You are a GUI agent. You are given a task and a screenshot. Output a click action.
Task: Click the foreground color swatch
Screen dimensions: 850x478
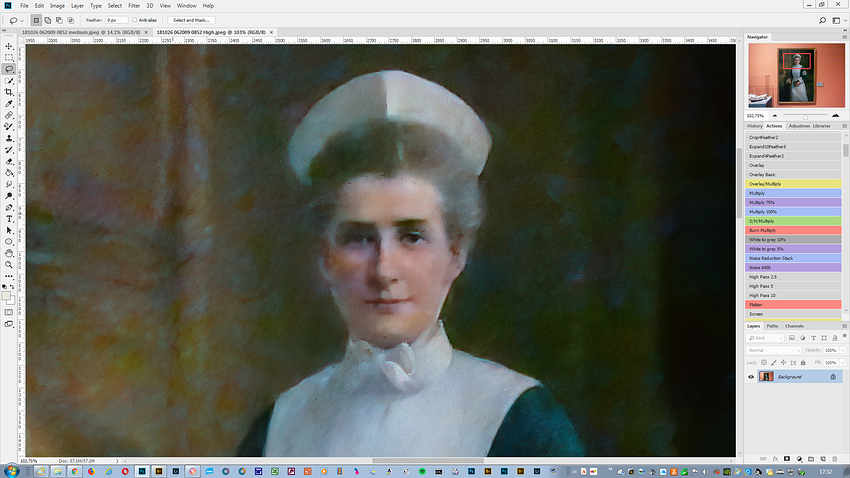tap(7, 296)
